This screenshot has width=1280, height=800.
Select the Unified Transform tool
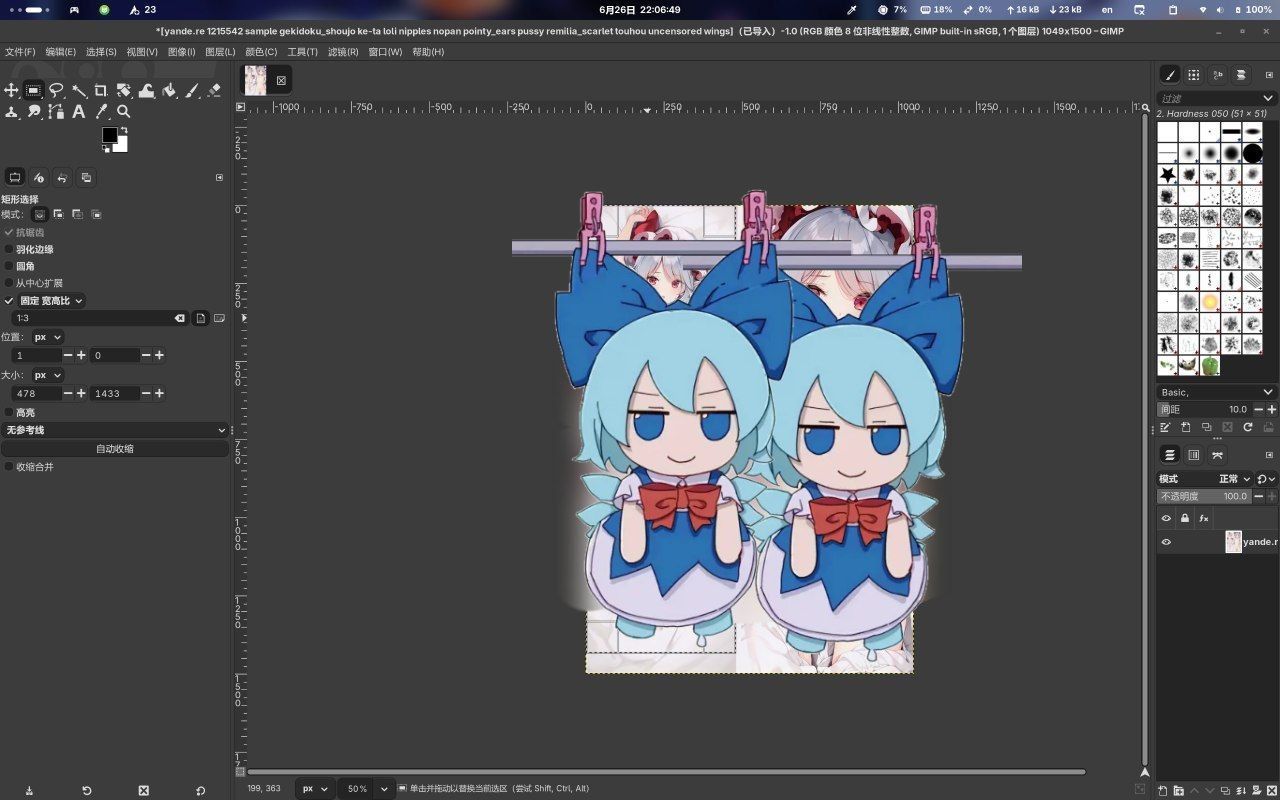(124, 90)
